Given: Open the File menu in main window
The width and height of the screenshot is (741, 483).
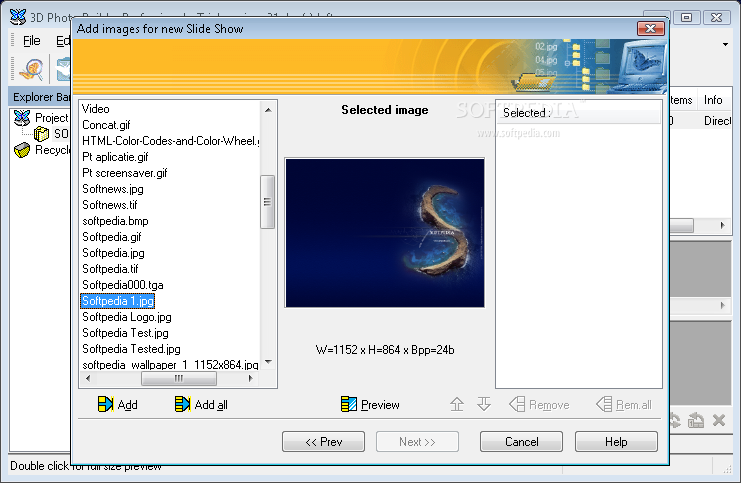Looking at the screenshot, I should (32, 41).
